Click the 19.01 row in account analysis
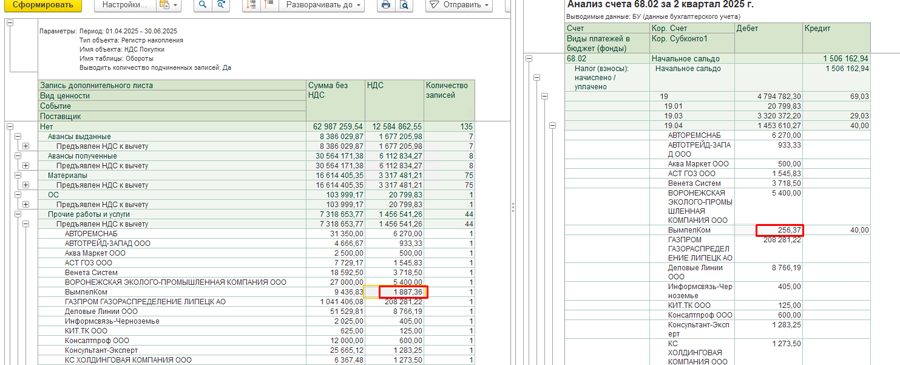Image resolution: width=900 pixels, height=365 pixels. coord(673,106)
